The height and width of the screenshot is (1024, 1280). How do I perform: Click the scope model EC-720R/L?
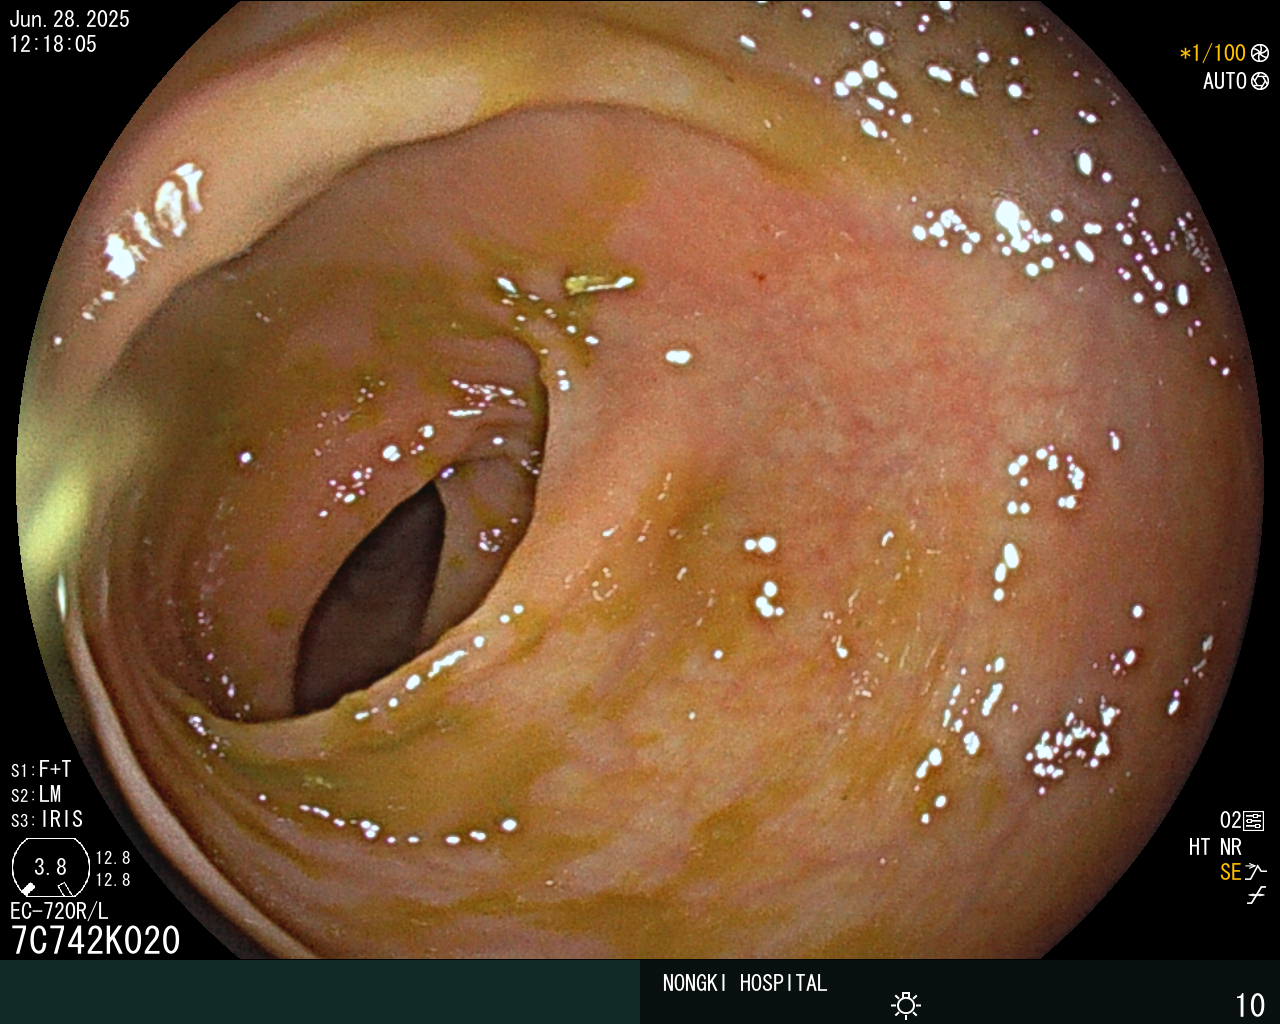point(59,911)
